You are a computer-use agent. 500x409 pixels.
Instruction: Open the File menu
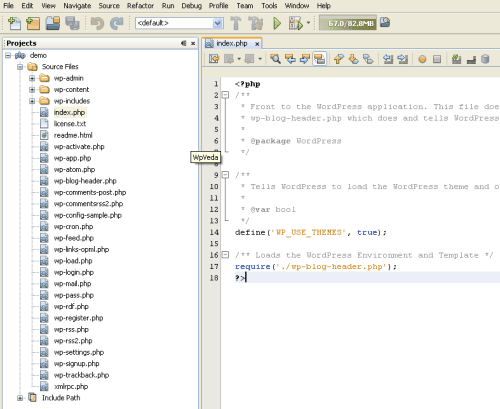(x=8, y=6)
